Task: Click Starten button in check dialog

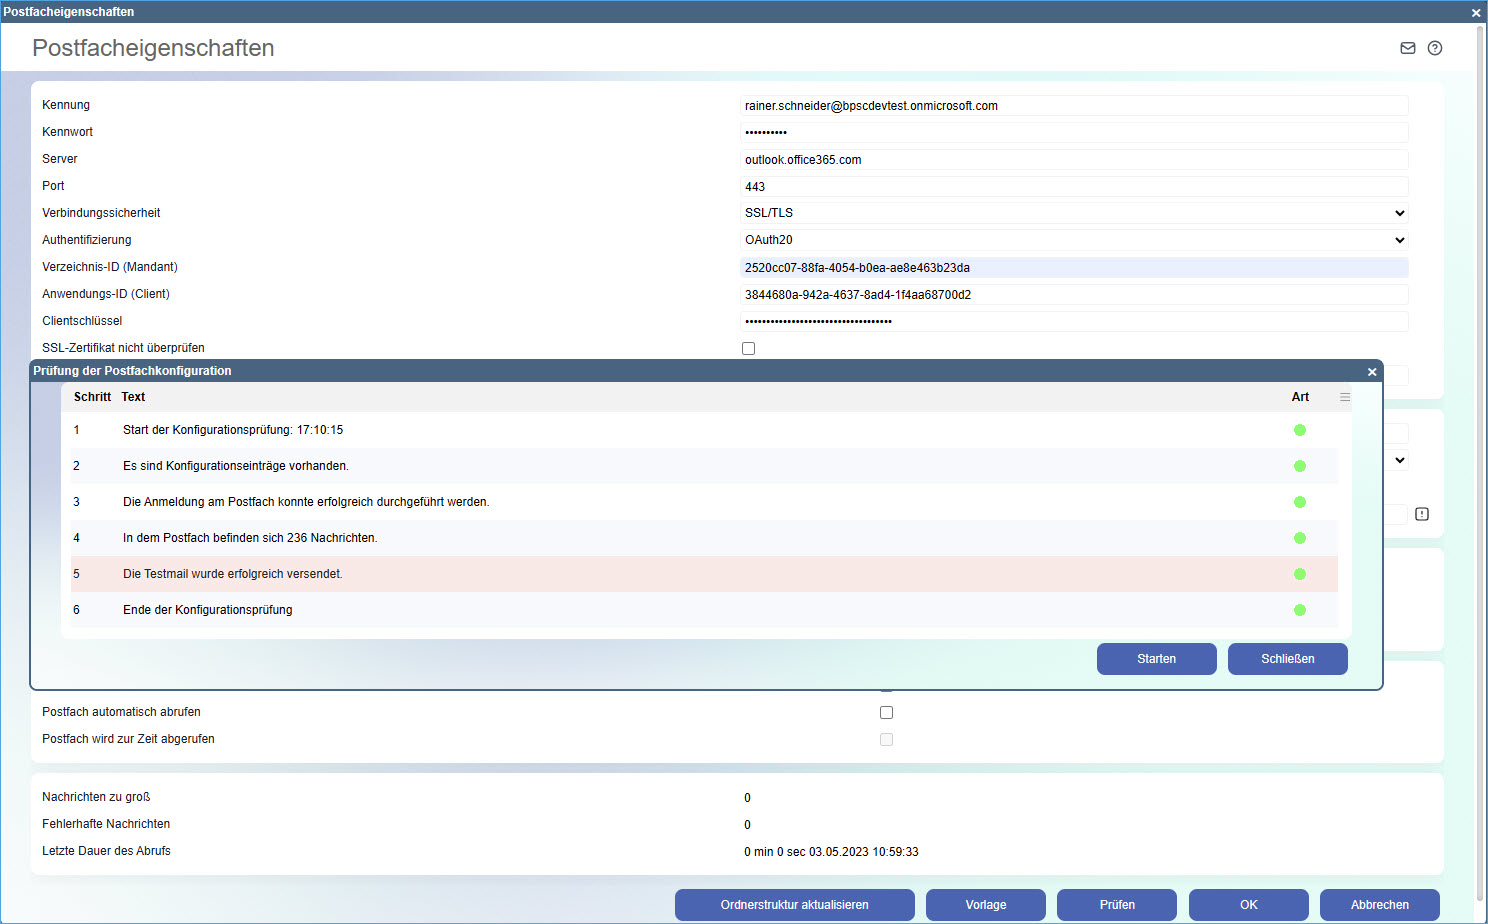Action: point(1157,659)
